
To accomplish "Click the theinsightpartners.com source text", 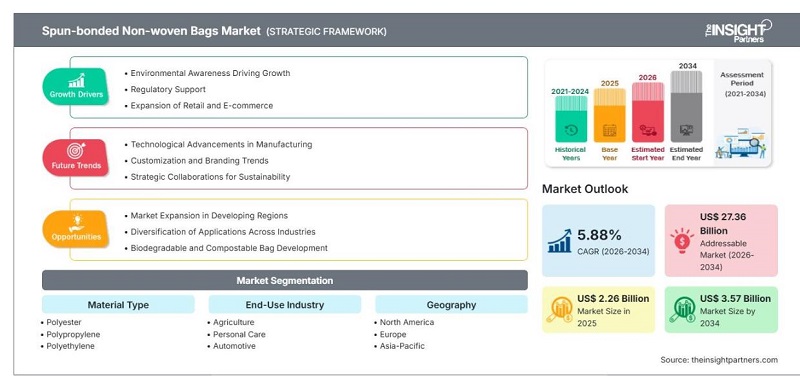I will [734, 360].
